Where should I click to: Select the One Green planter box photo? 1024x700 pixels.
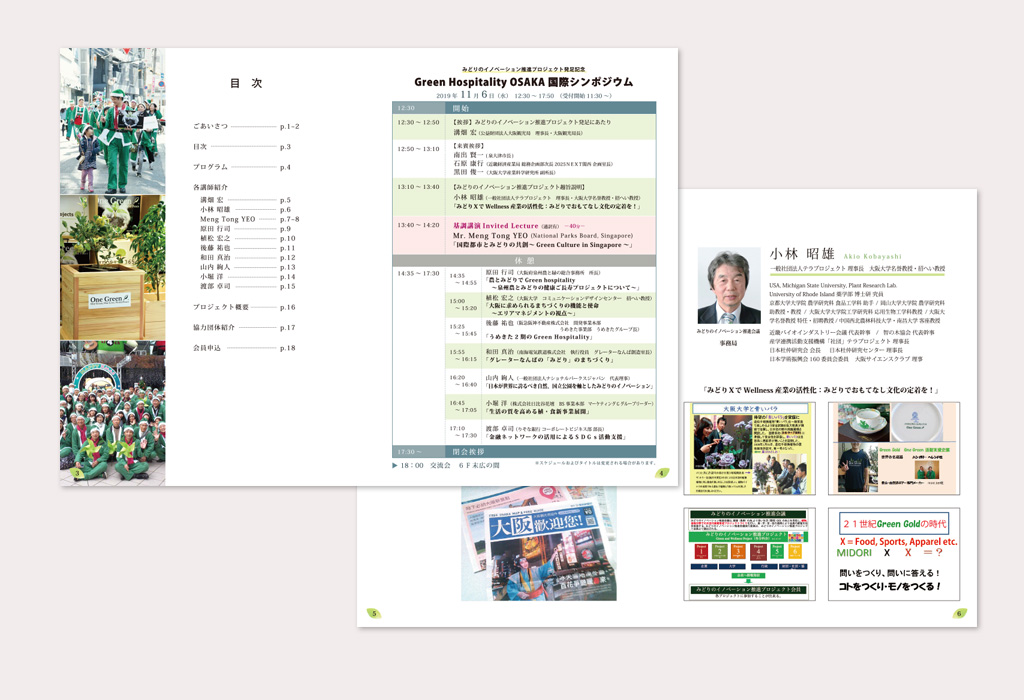tap(112, 267)
